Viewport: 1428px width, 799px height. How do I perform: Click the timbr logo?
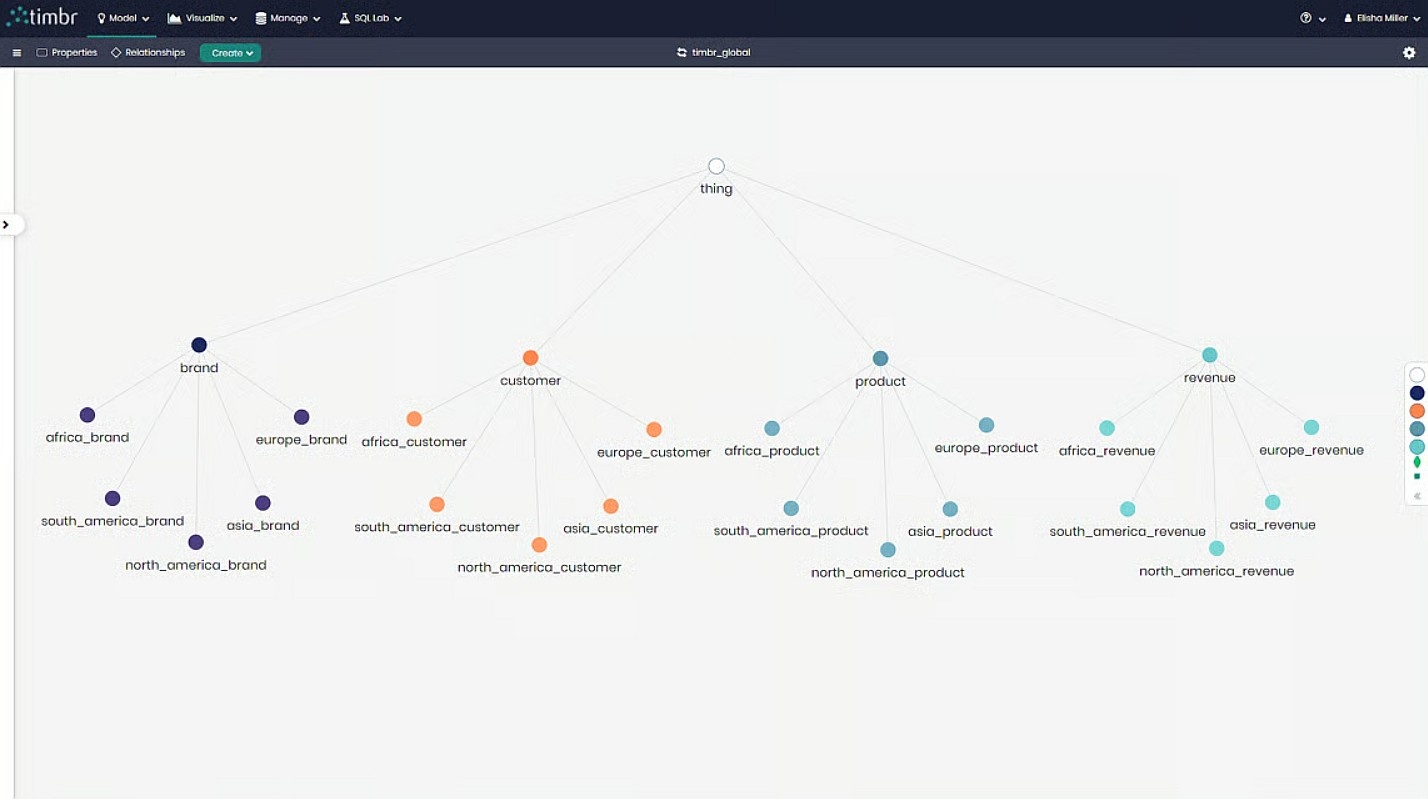click(x=44, y=17)
